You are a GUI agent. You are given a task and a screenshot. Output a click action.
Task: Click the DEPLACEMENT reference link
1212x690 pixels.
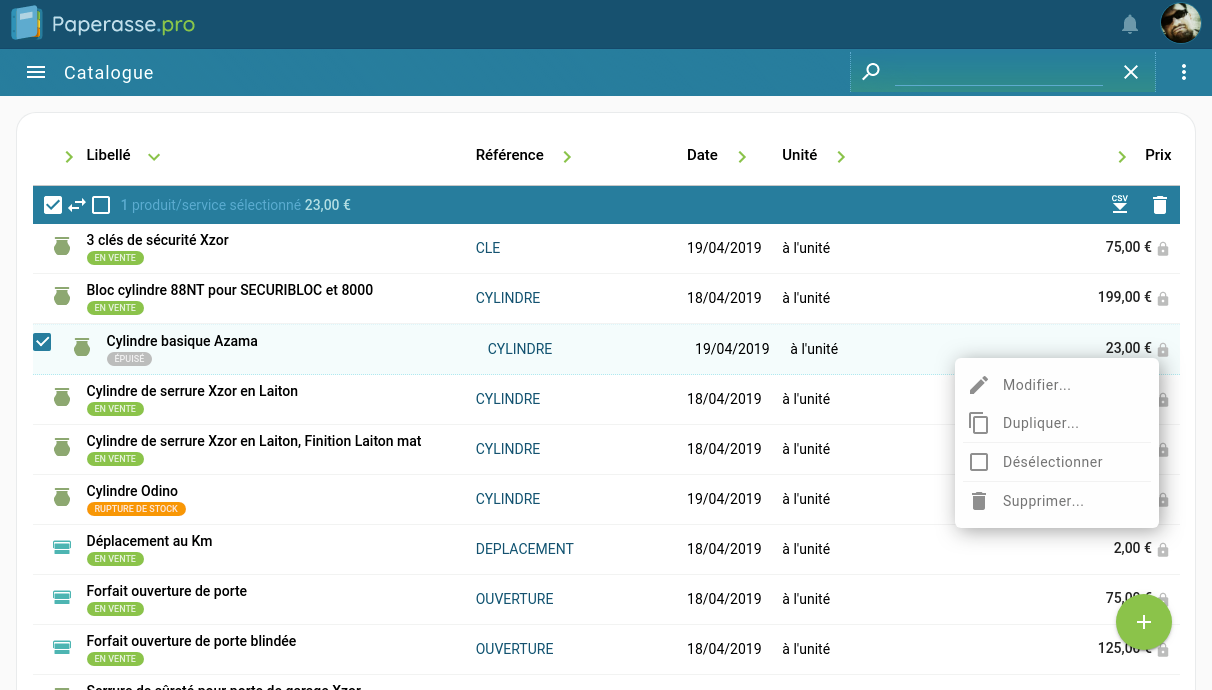[x=524, y=549]
